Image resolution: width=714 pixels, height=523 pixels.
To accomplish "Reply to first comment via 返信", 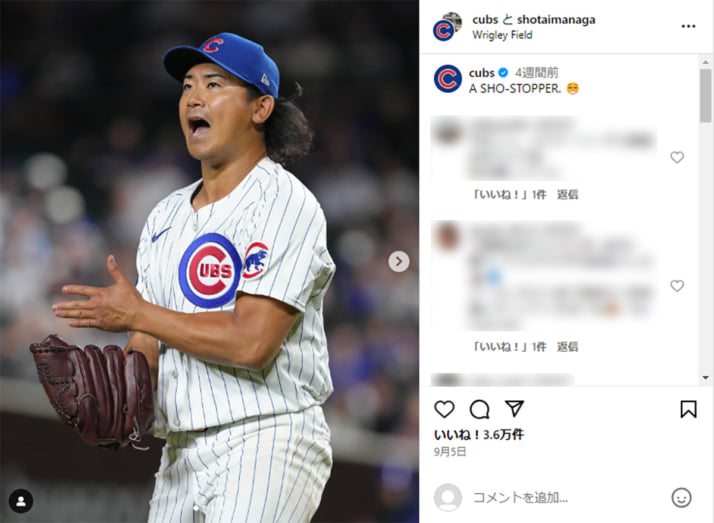I will [x=567, y=195].
